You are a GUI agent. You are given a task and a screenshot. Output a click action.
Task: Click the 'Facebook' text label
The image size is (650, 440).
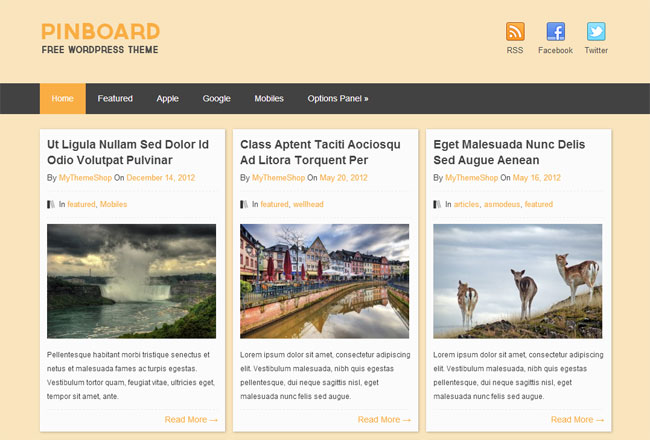(x=555, y=50)
